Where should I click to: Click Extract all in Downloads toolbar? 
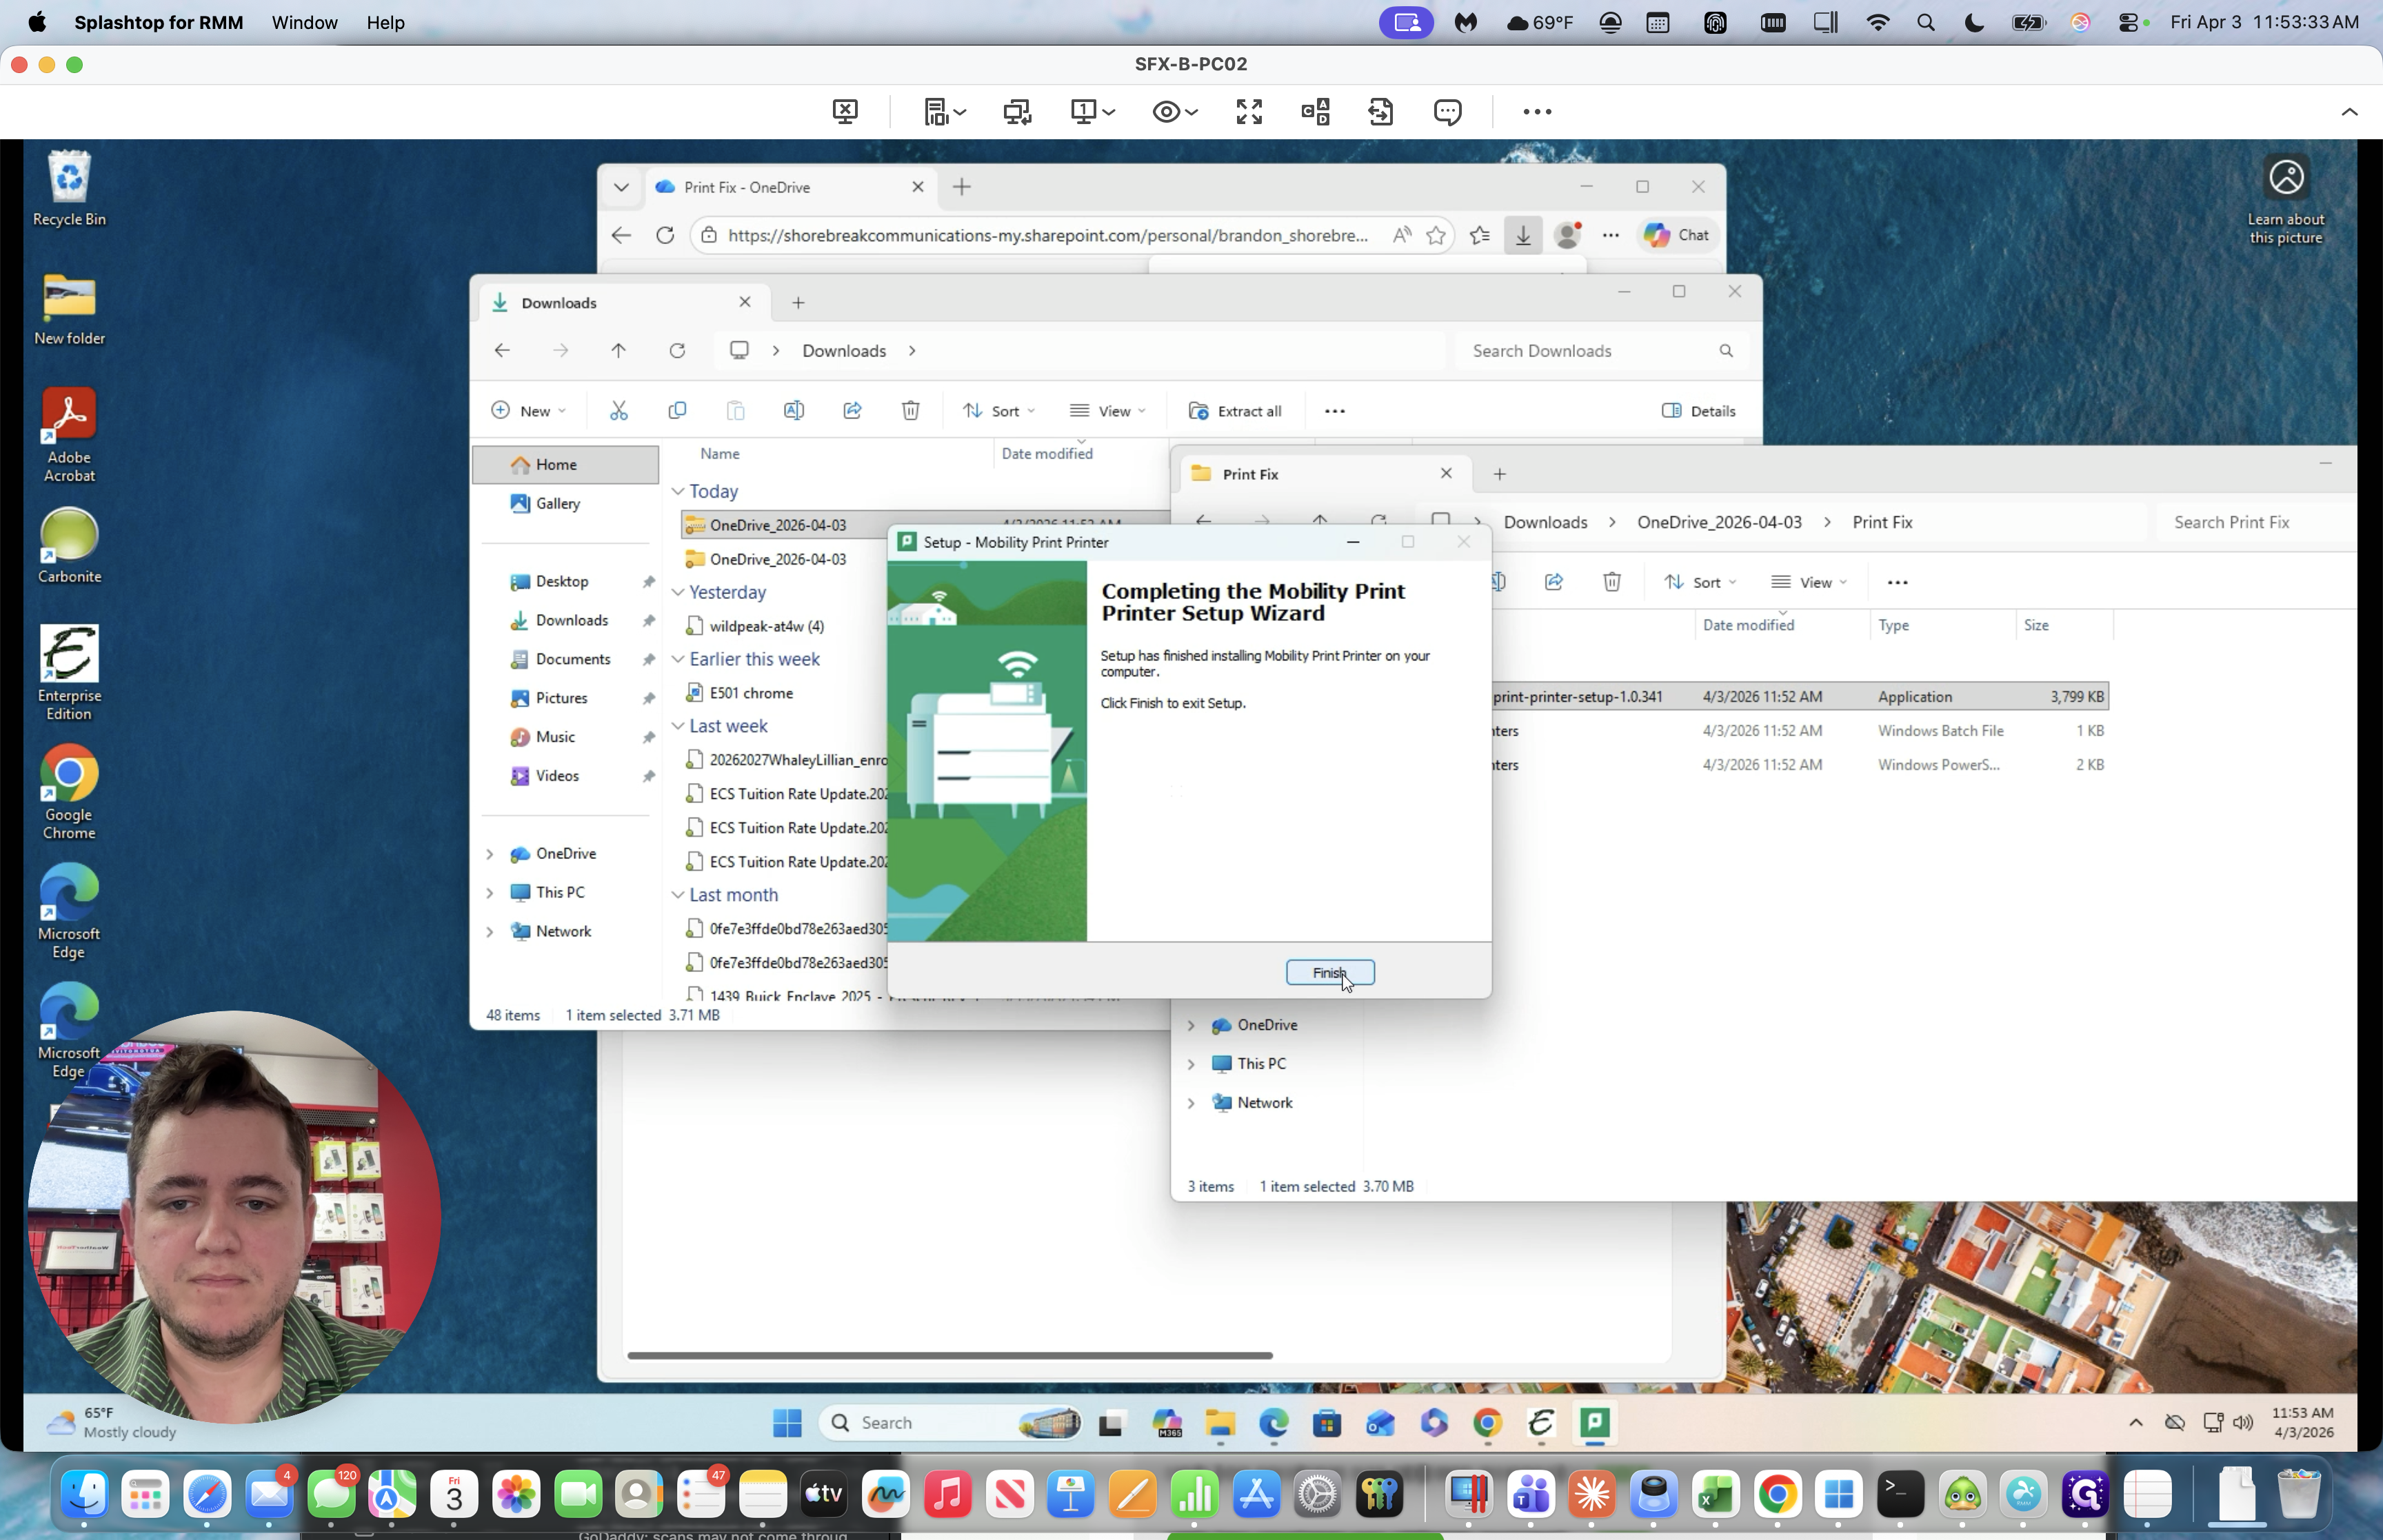coord(1235,411)
